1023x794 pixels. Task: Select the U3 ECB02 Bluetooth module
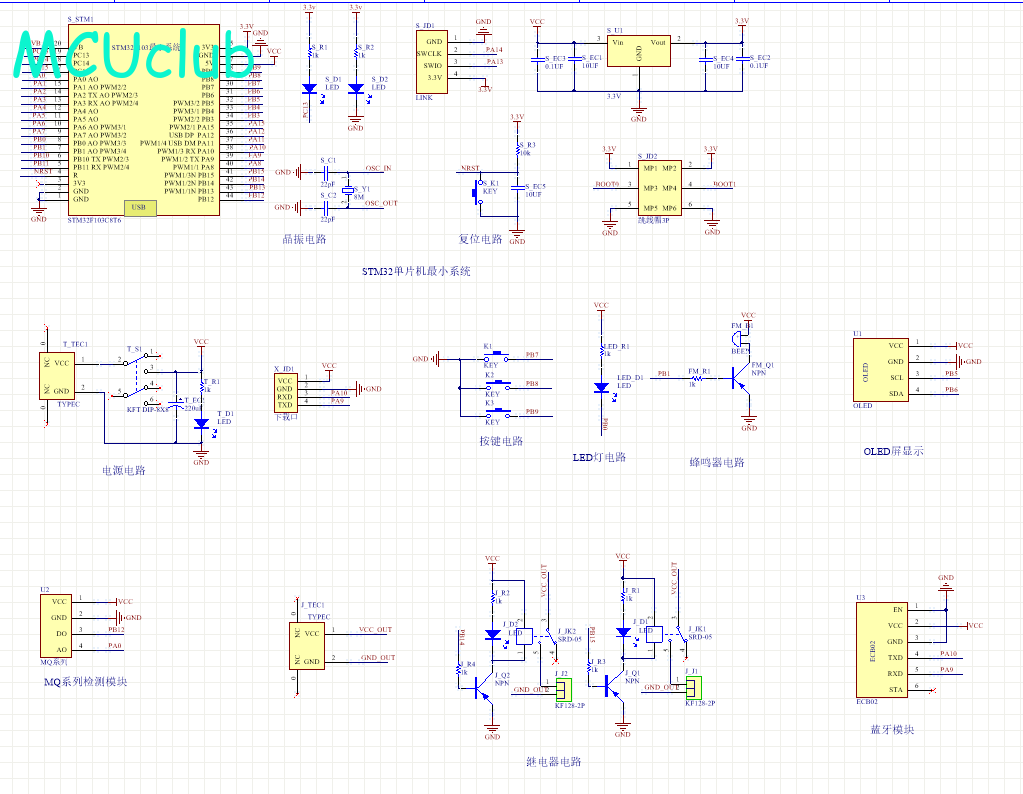(881, 650)
